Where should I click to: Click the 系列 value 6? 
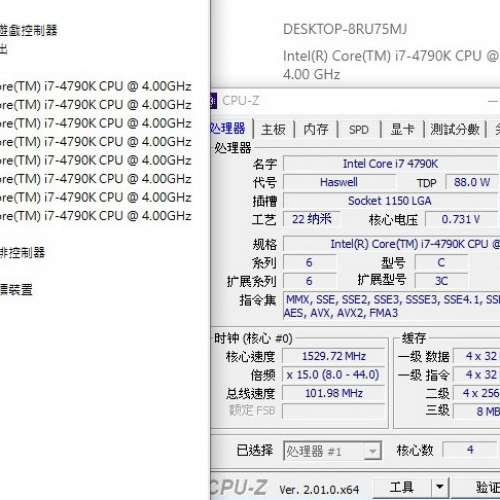309,263
